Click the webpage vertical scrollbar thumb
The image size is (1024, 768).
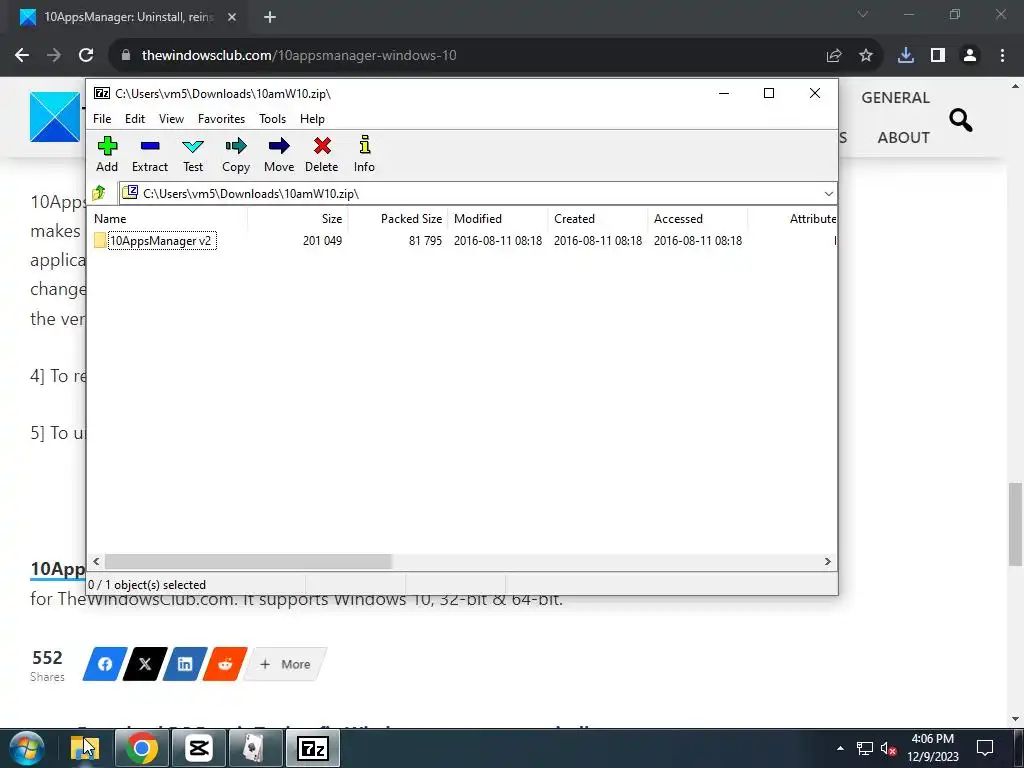coord(1015,524)
